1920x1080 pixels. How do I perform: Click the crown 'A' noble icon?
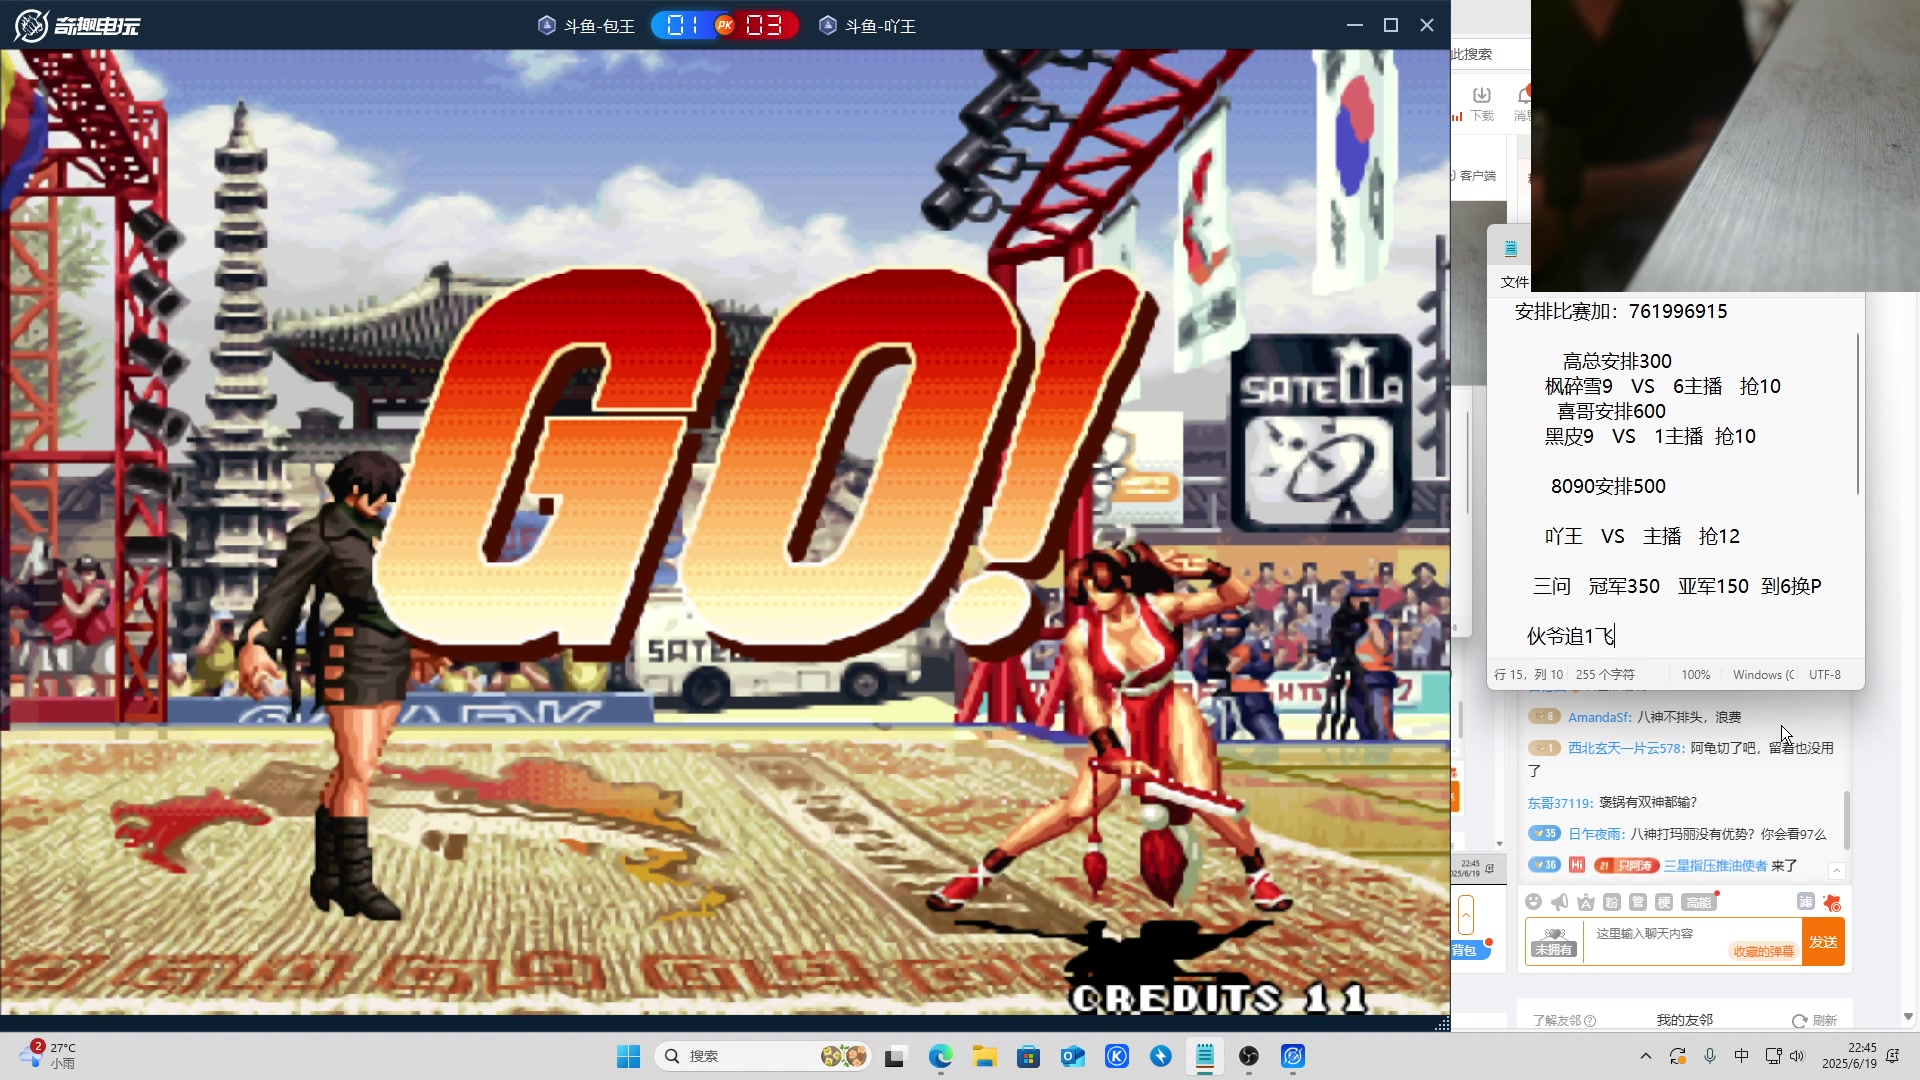coord(1585,902)
